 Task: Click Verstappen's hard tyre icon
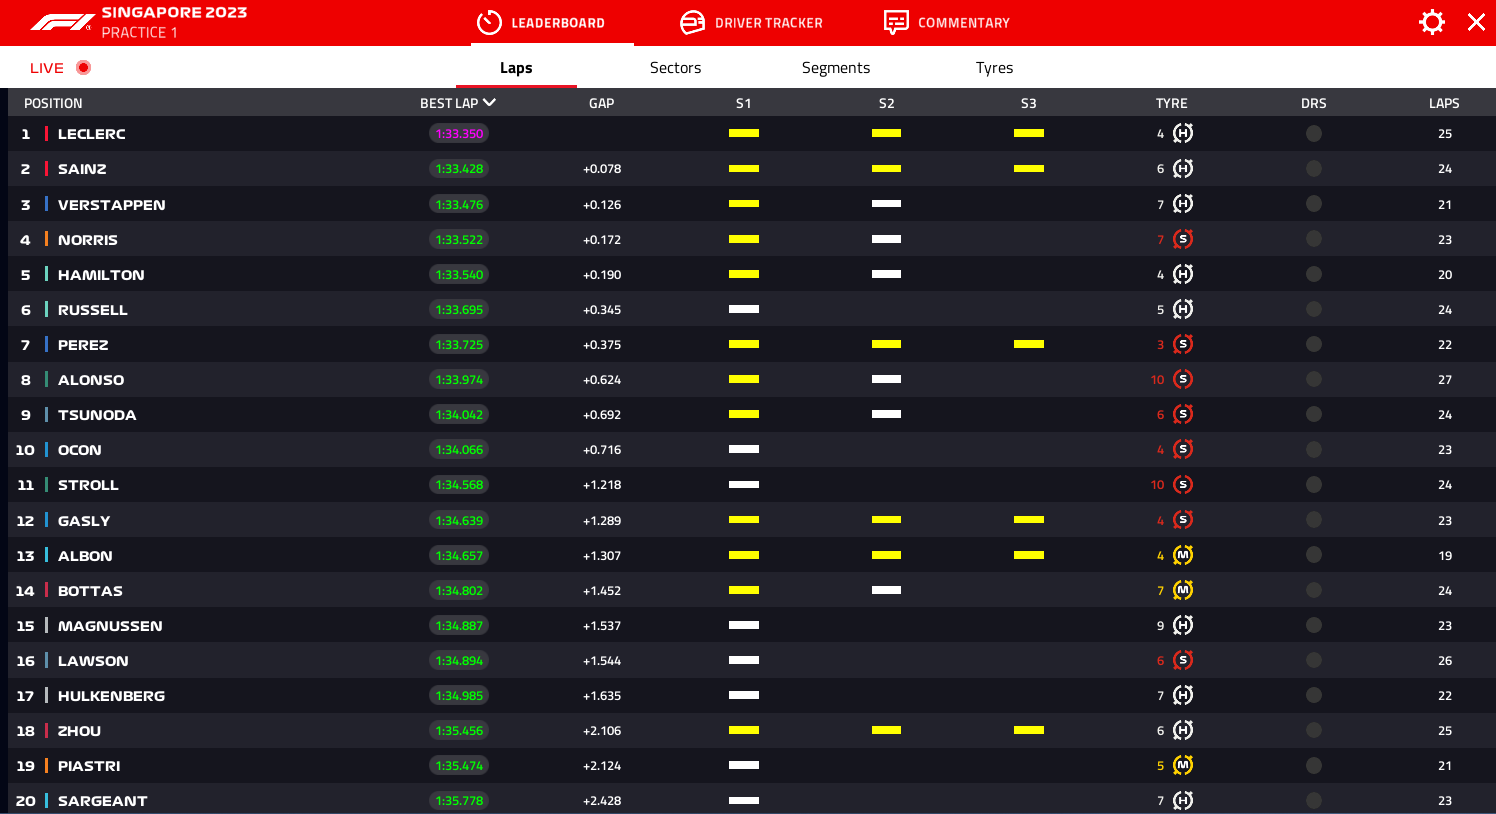pyautogui.click(x=1183, y=204)
